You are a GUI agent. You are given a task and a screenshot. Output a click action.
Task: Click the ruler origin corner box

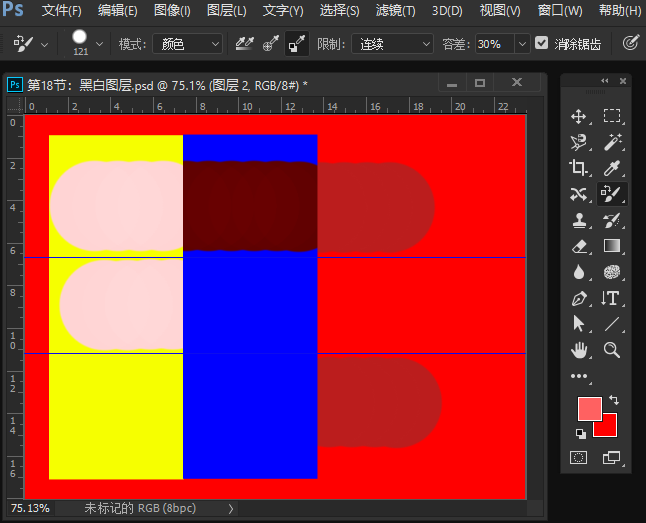(x=15, y=106)
